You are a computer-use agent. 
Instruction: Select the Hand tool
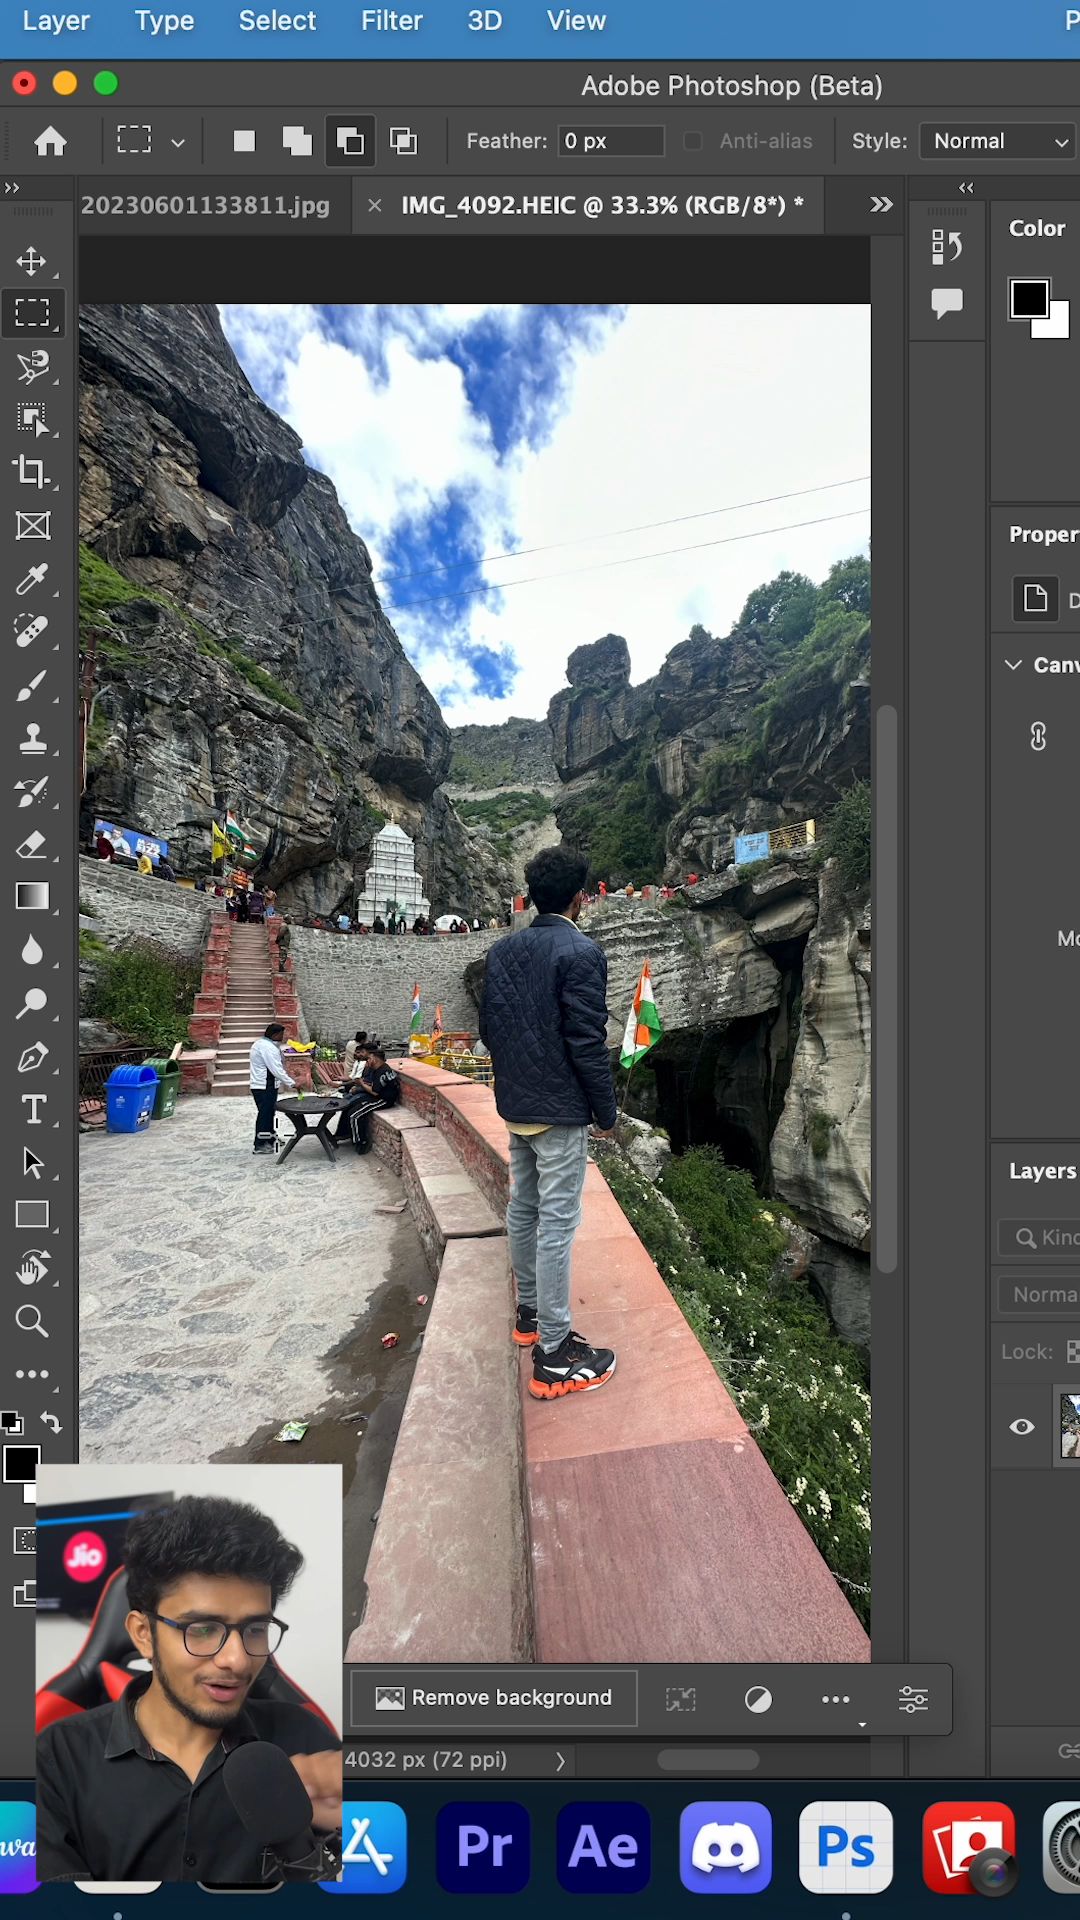pos(32,1268)
